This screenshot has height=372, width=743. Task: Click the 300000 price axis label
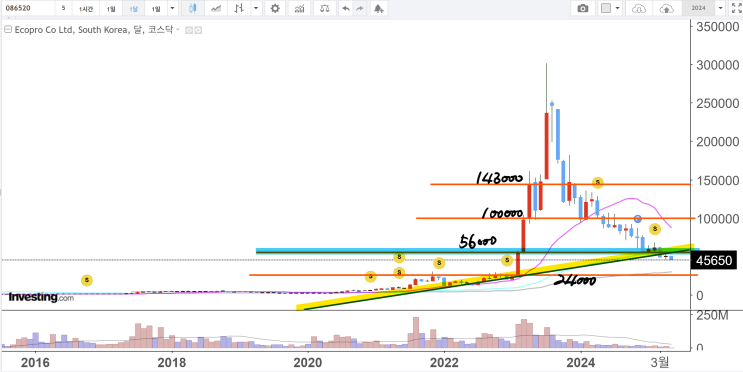[x=717, y=65]
